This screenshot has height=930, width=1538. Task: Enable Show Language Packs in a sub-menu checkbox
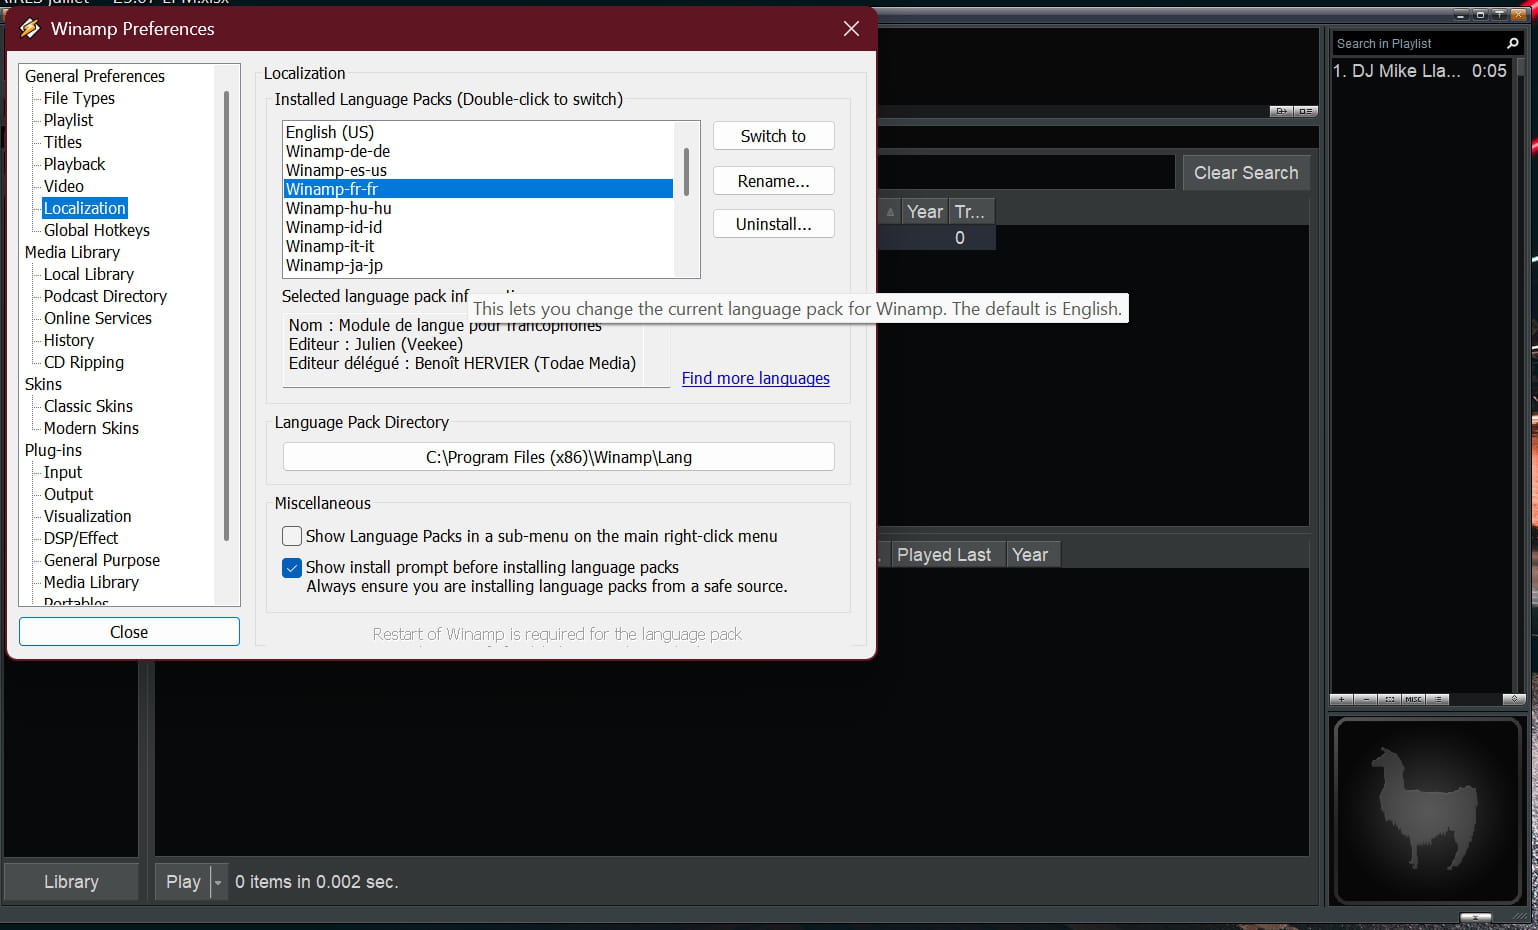click(x=292, y=536)
